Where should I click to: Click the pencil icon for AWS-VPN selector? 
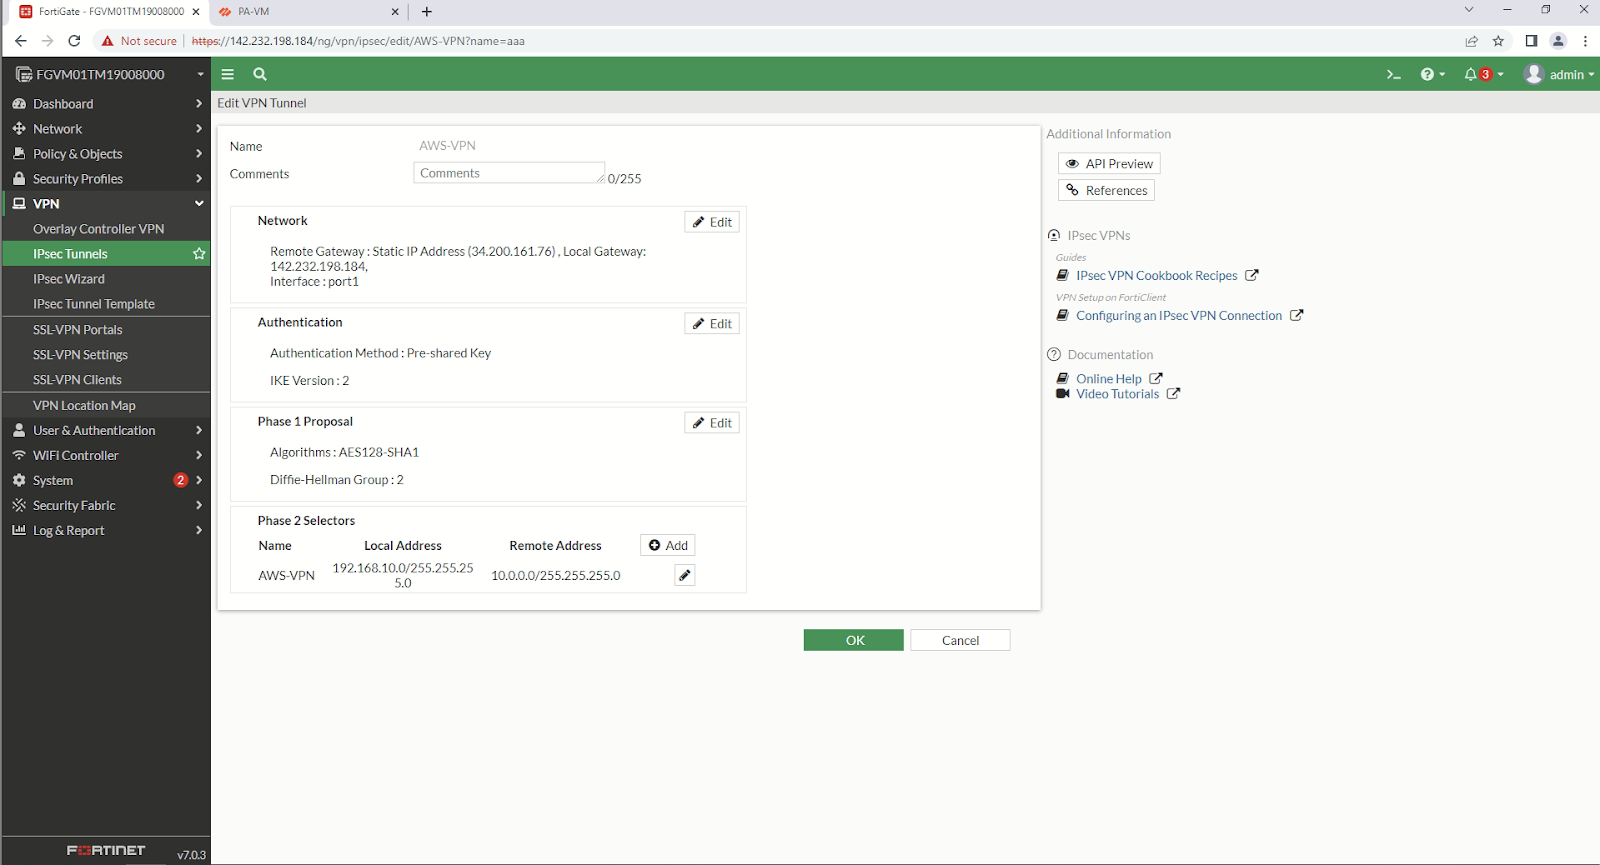(685, 575)
